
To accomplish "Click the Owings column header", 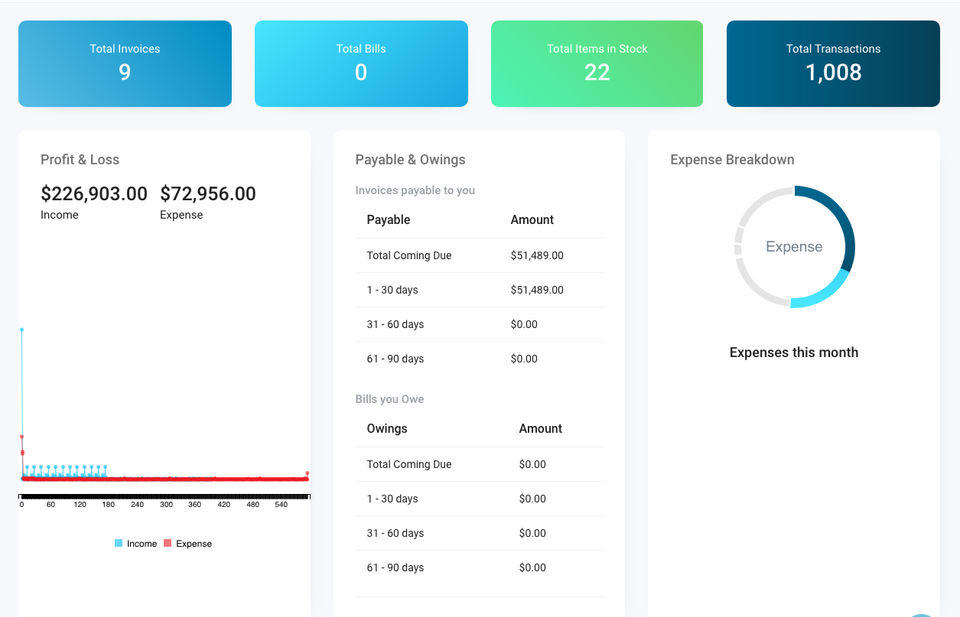I will click(x=387, y=428).
